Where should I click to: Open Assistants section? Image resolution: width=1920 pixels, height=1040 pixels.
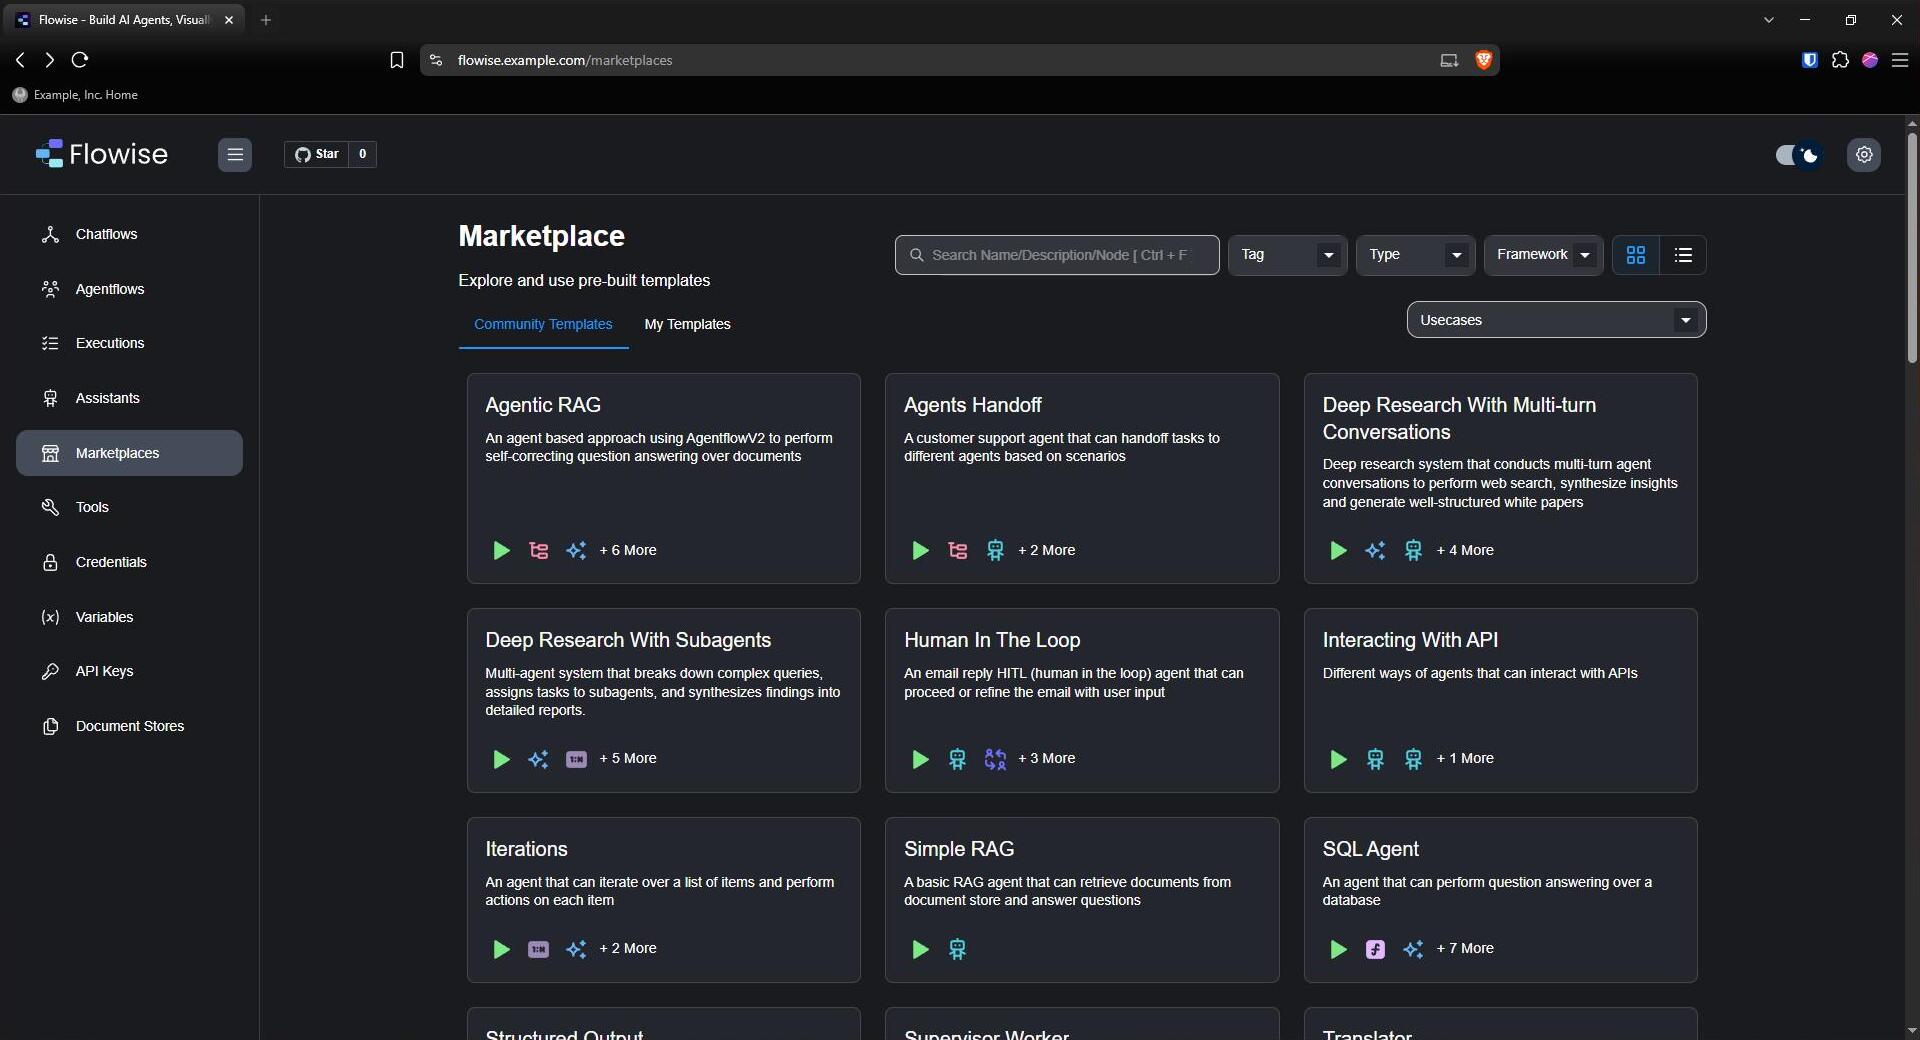[129, 398]
